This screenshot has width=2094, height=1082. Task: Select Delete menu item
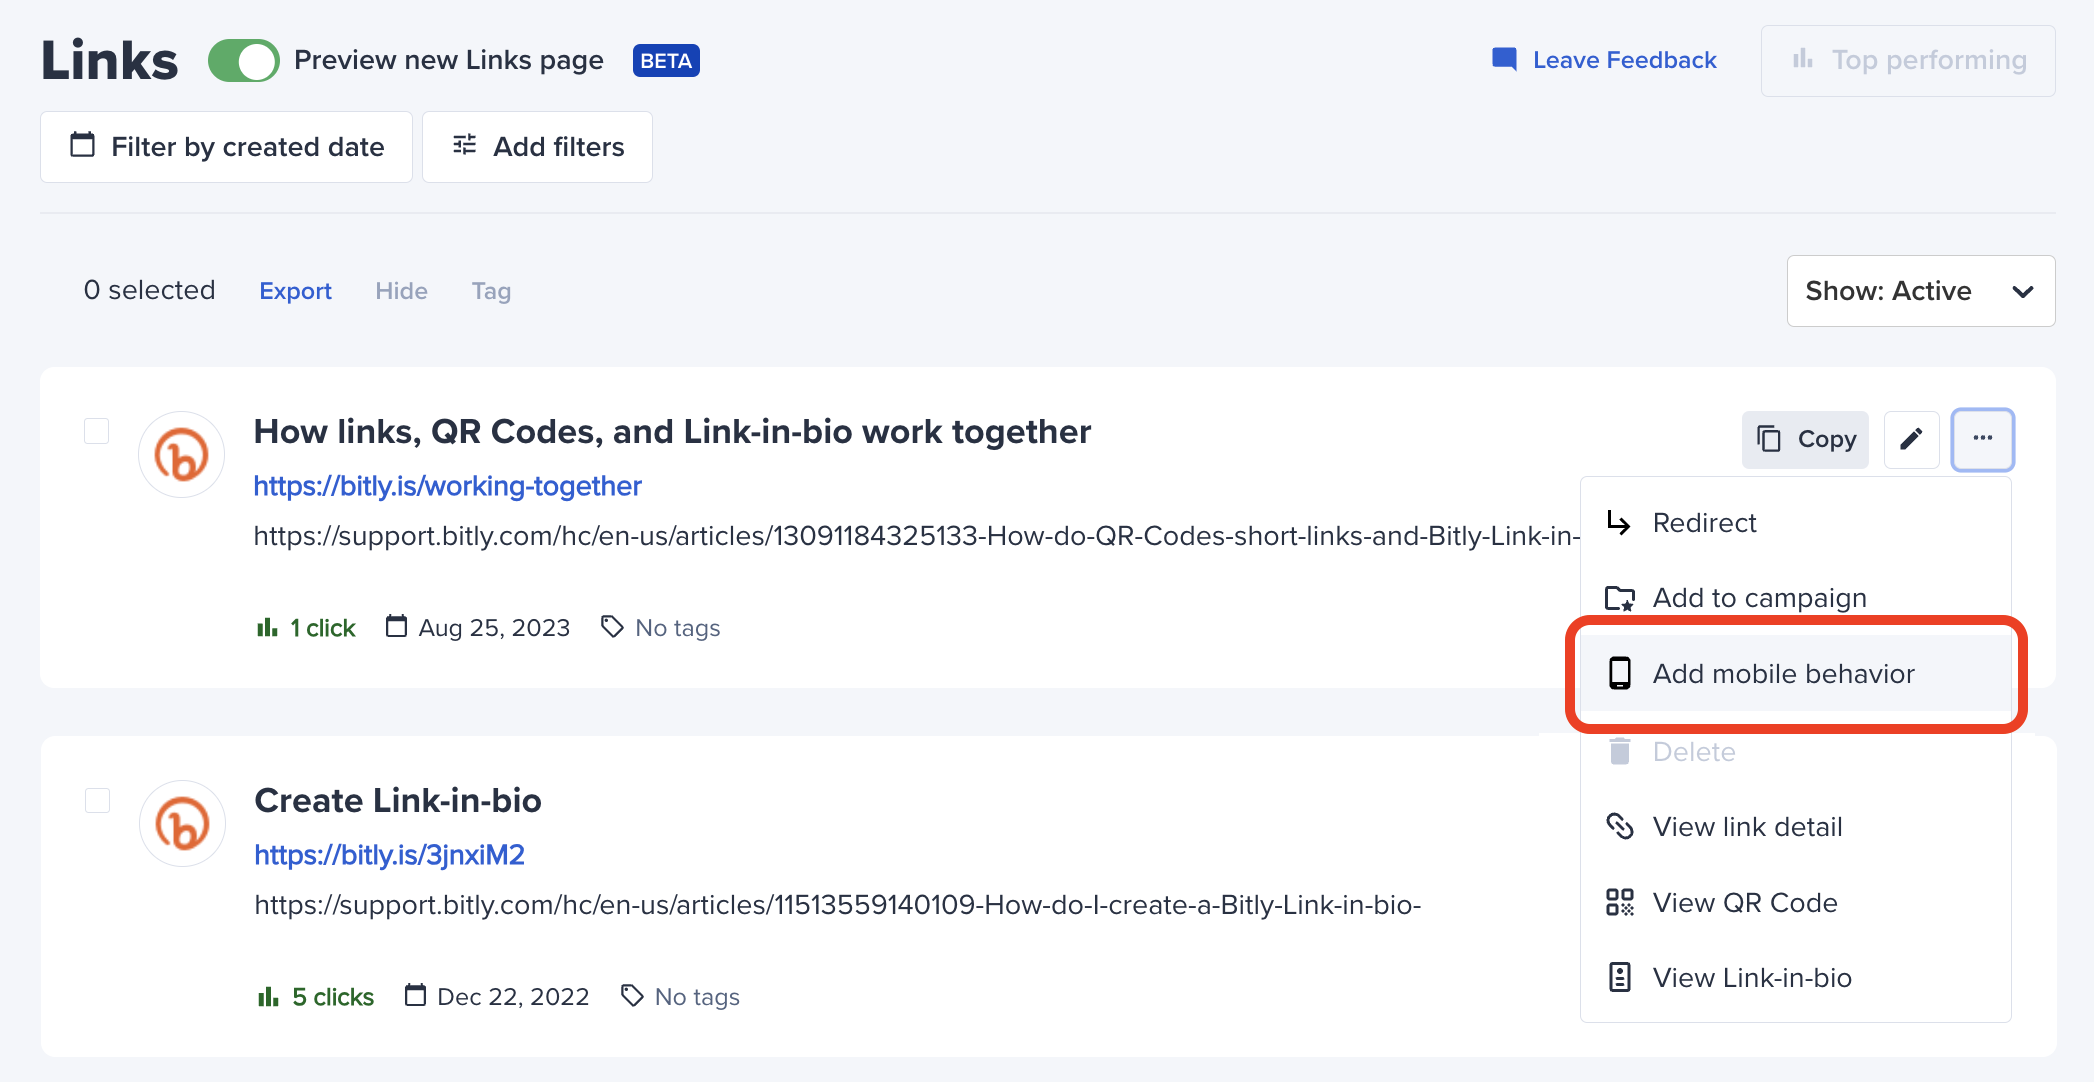pyautogui.click(x=1796, y=752)
